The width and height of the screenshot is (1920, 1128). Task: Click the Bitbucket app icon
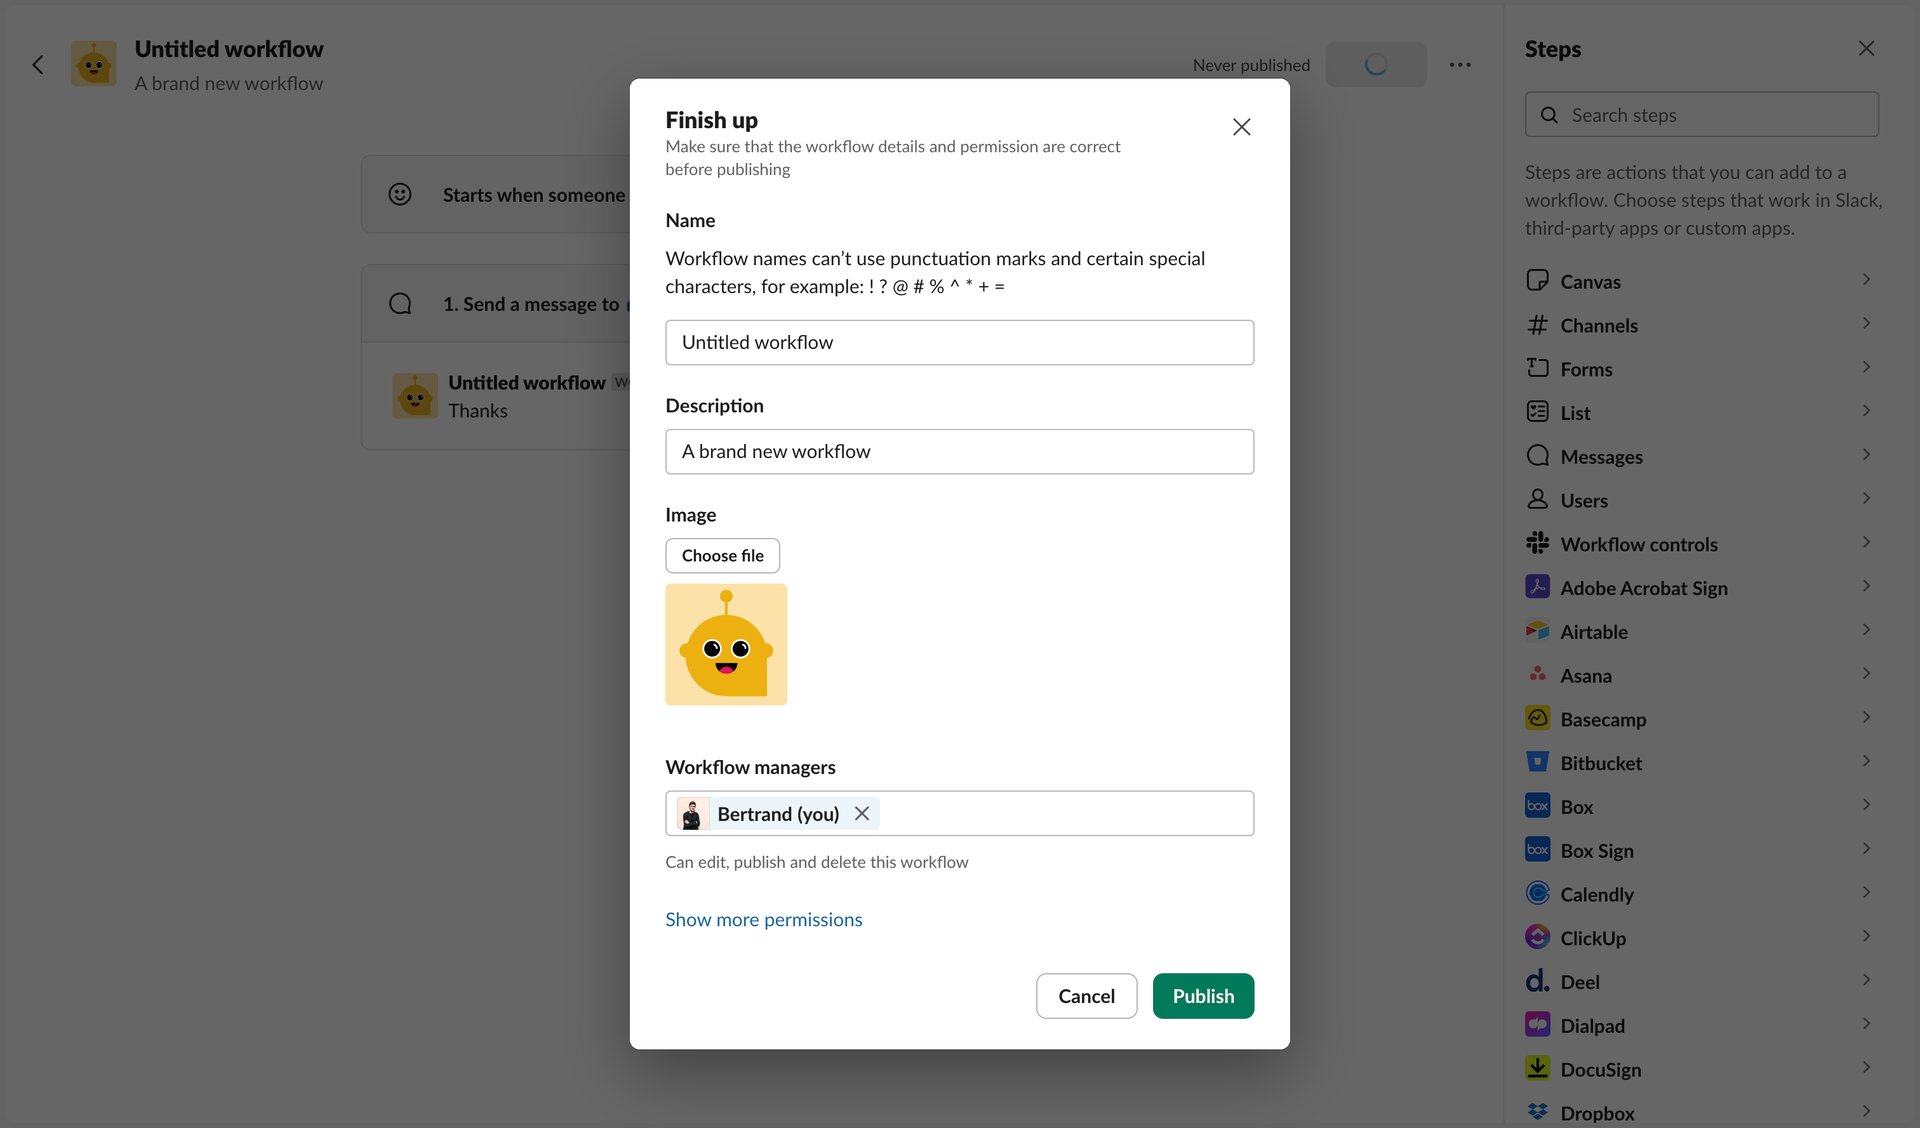pyautogui.click(x=1537, y=762)
